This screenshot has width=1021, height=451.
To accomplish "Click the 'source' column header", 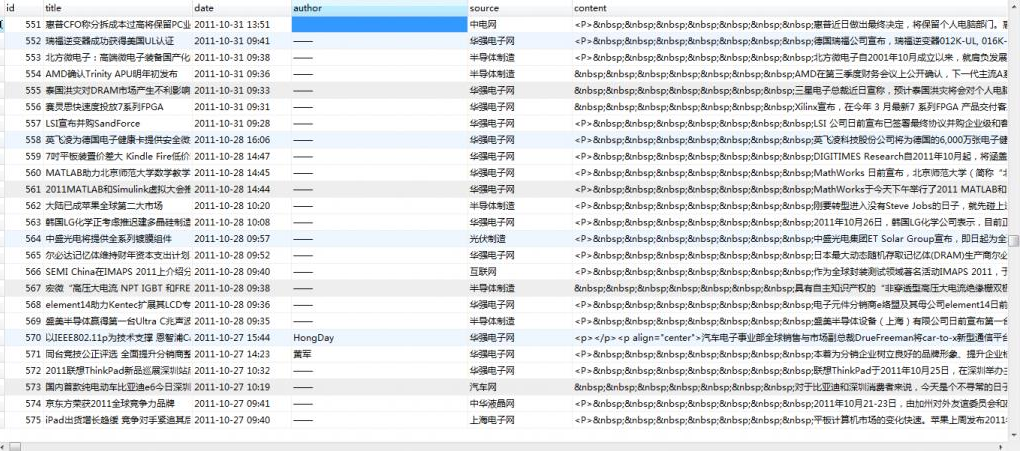I will (x=518, y=7).
